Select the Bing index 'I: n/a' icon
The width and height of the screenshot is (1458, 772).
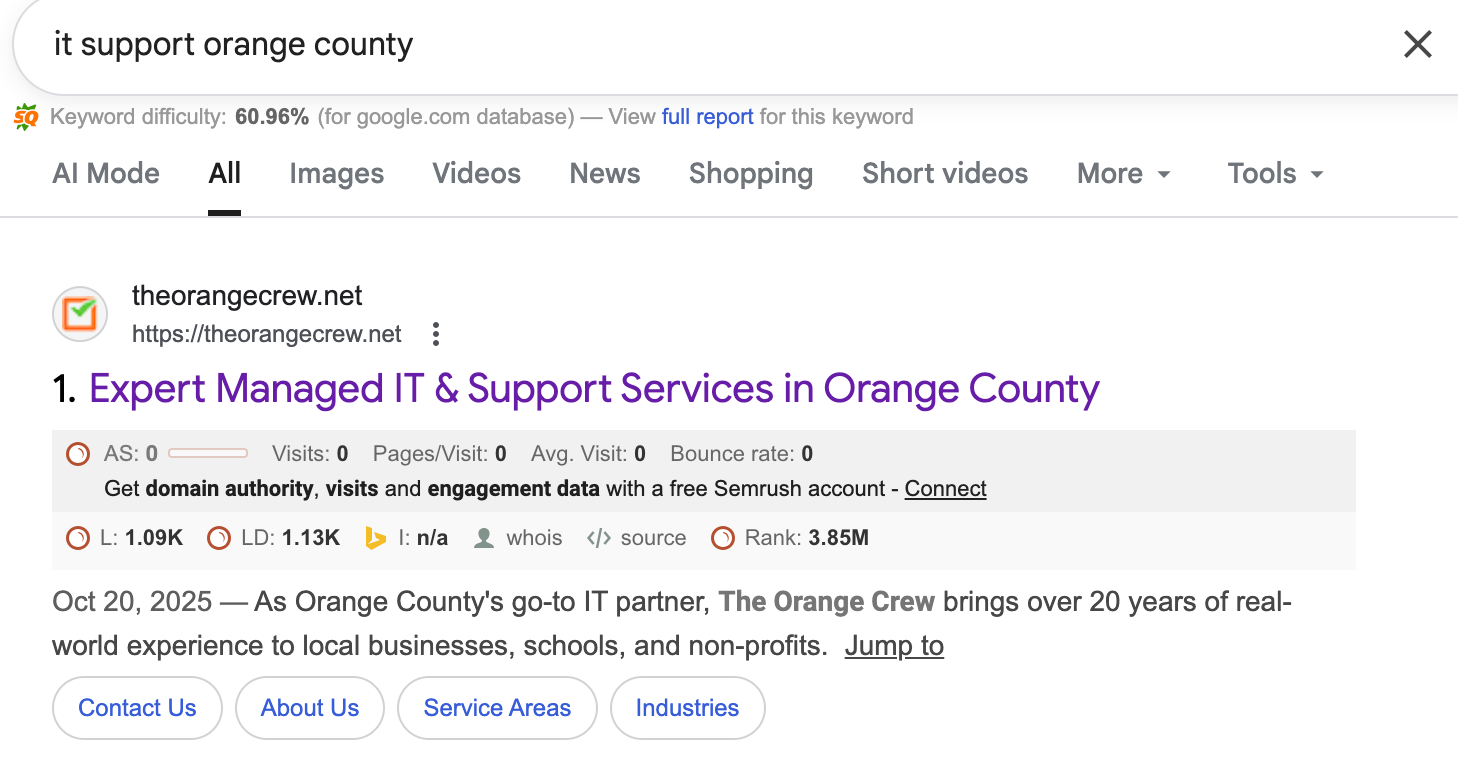[377, 537]
